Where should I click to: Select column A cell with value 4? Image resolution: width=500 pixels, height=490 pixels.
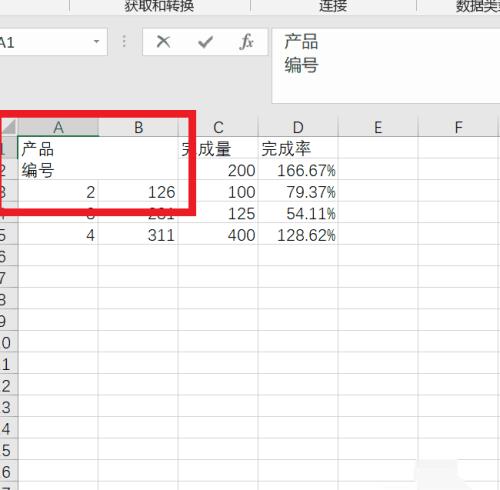58,235
